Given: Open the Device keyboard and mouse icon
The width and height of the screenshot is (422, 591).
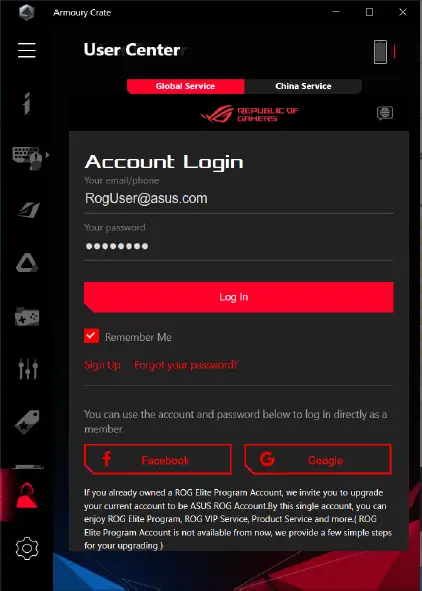Looking at the screenshot, I should point(27,158).
